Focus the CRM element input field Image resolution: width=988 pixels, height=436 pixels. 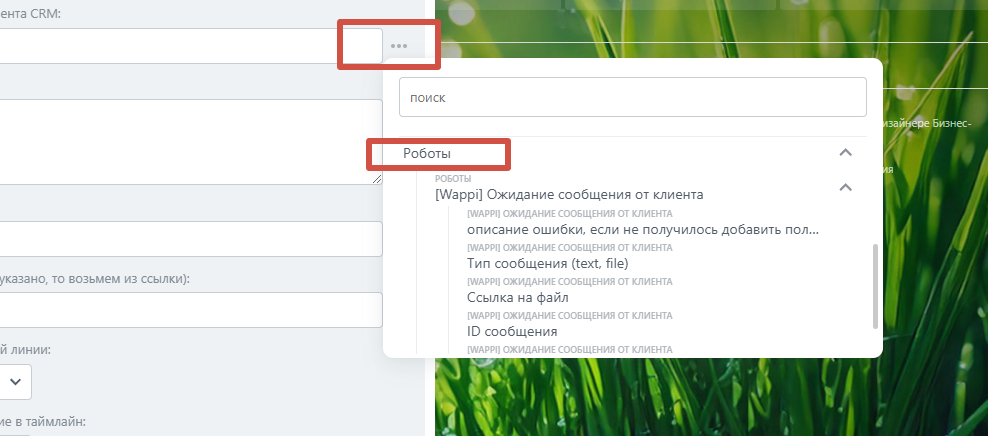pos(191,46)
